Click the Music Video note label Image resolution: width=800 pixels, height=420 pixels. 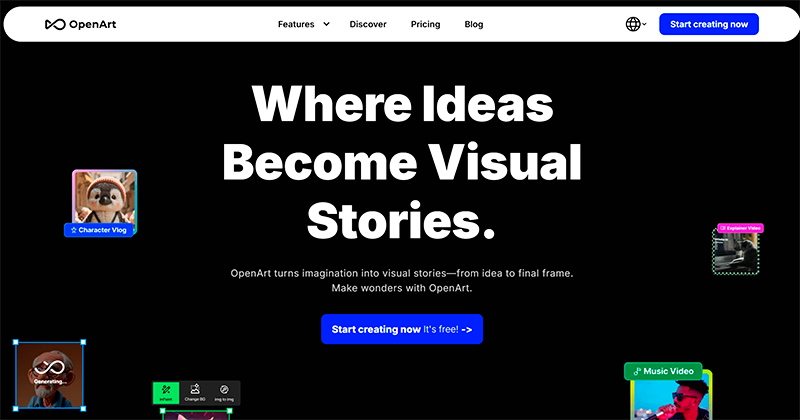pos(663,371)
